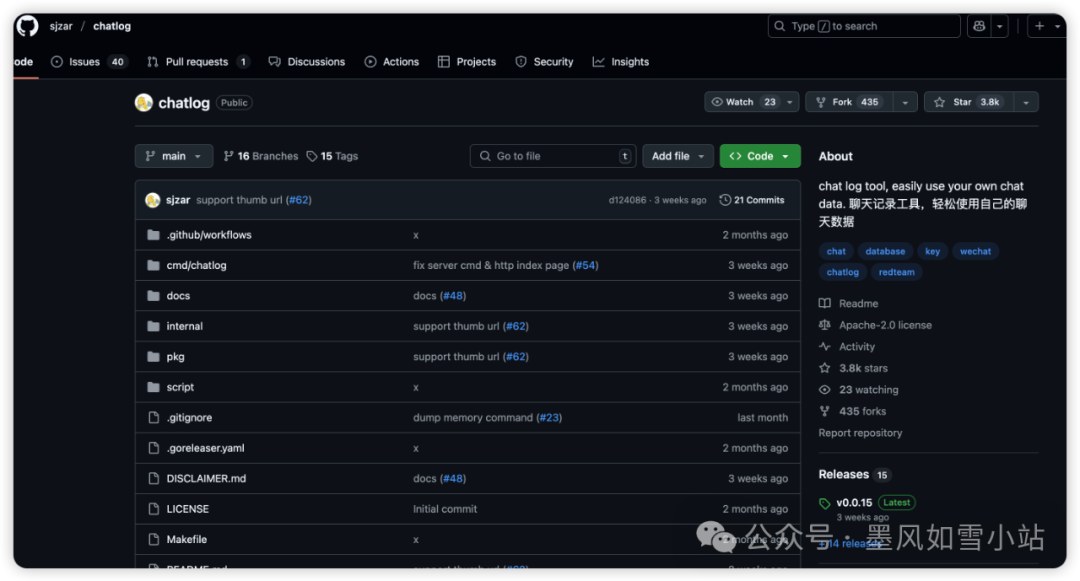1080x581 pixels.
Task: Focus the Go to file field
Action: point(552,156)
